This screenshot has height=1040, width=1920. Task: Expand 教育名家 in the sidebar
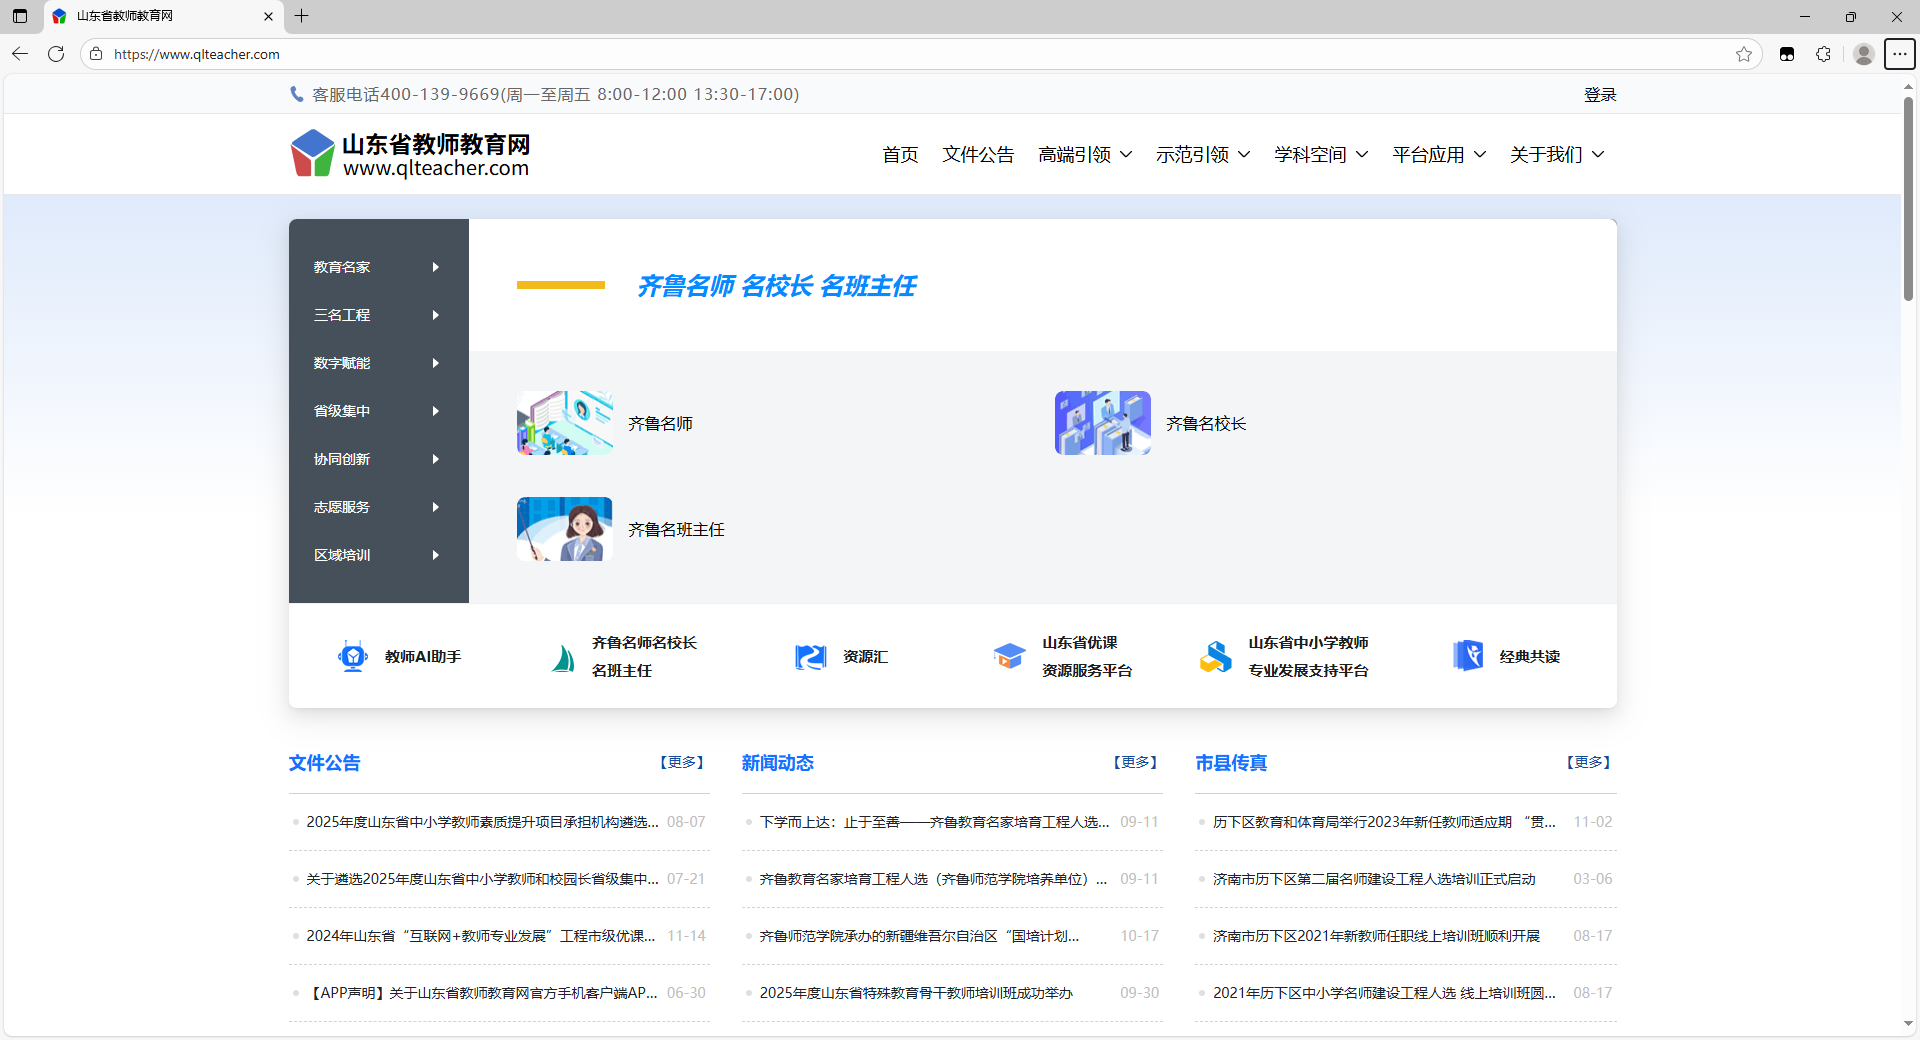[x=377, y=267]
